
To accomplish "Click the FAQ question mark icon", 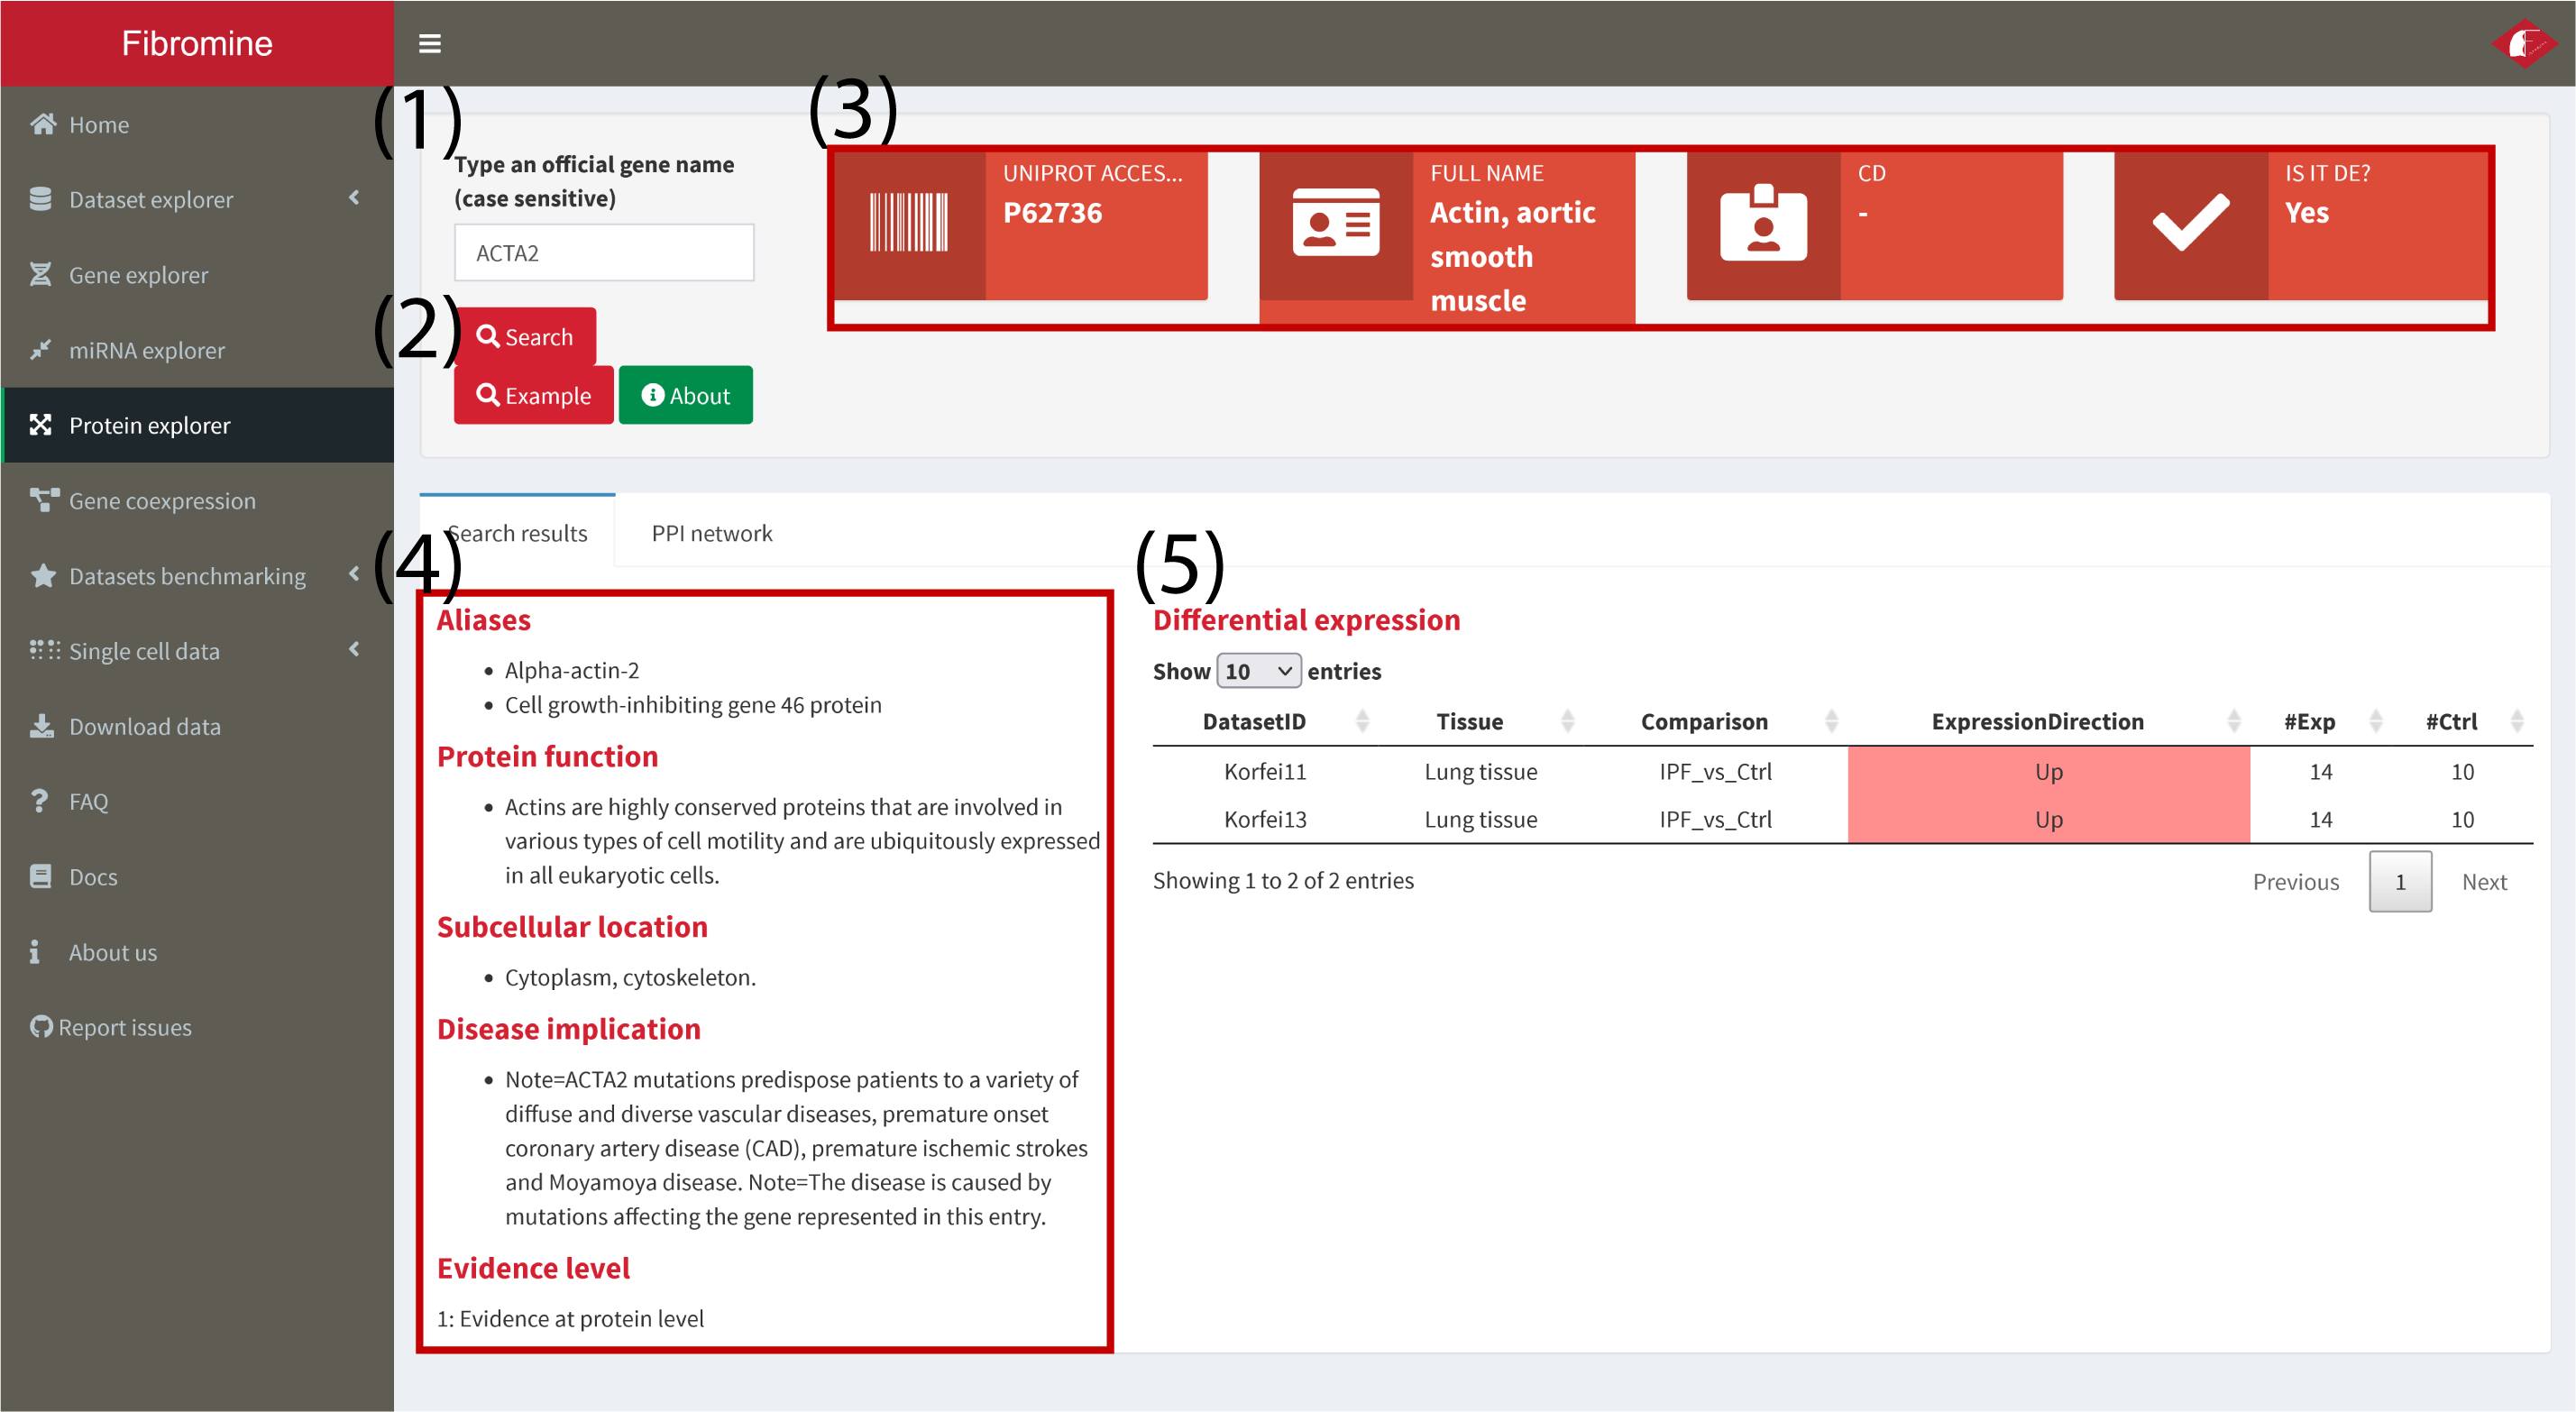I will [x=39, y=801].
